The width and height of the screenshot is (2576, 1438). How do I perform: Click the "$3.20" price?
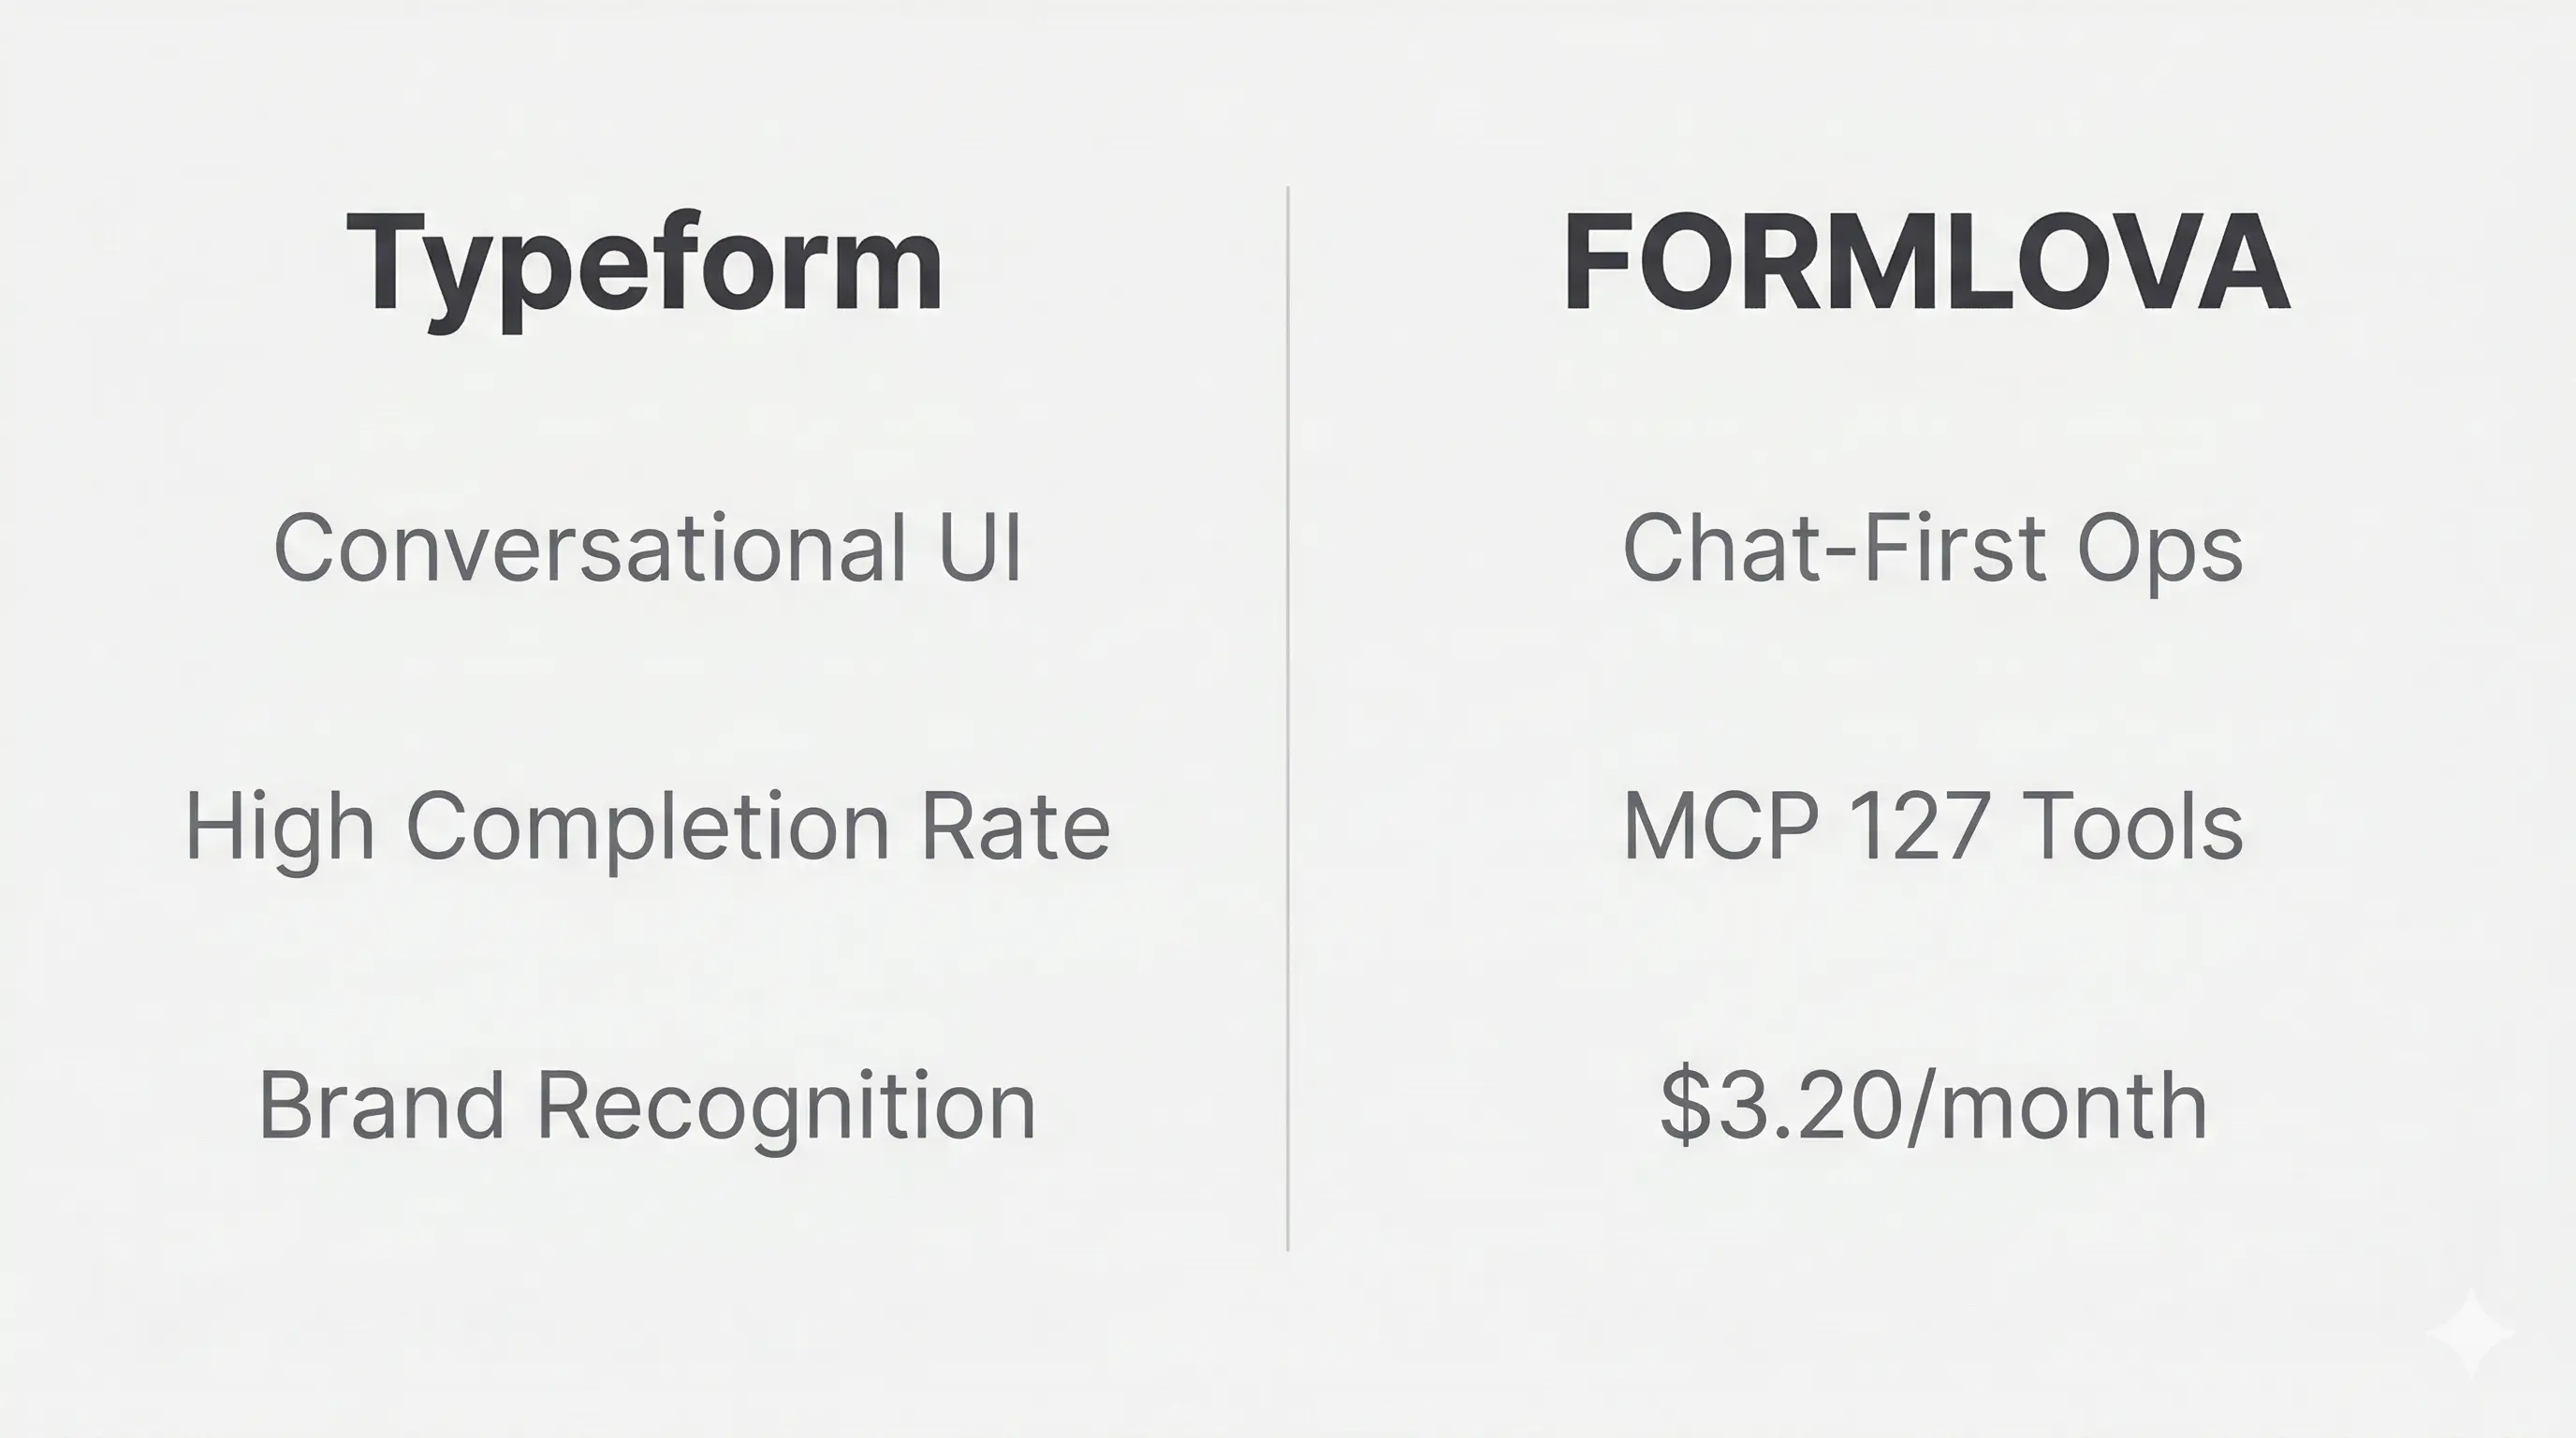click(x=1780, y=1106)
